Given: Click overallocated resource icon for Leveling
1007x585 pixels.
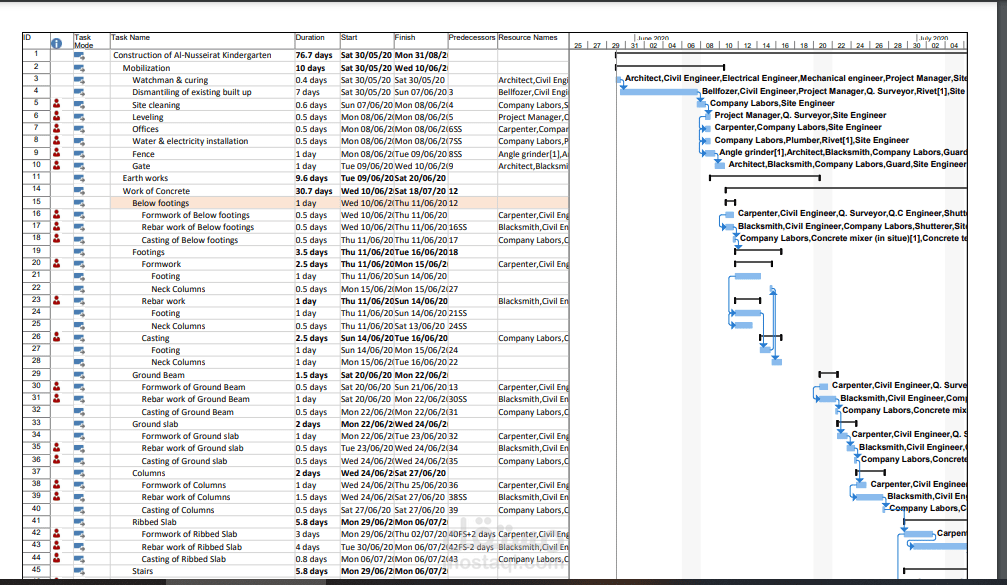Looking at the screenshot, I should [x=57, y=116].
